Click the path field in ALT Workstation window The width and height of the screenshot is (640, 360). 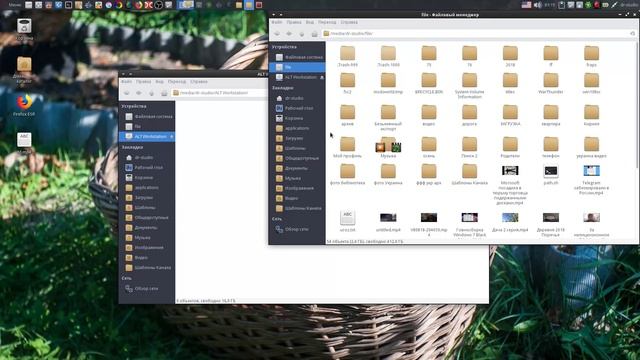220,93
